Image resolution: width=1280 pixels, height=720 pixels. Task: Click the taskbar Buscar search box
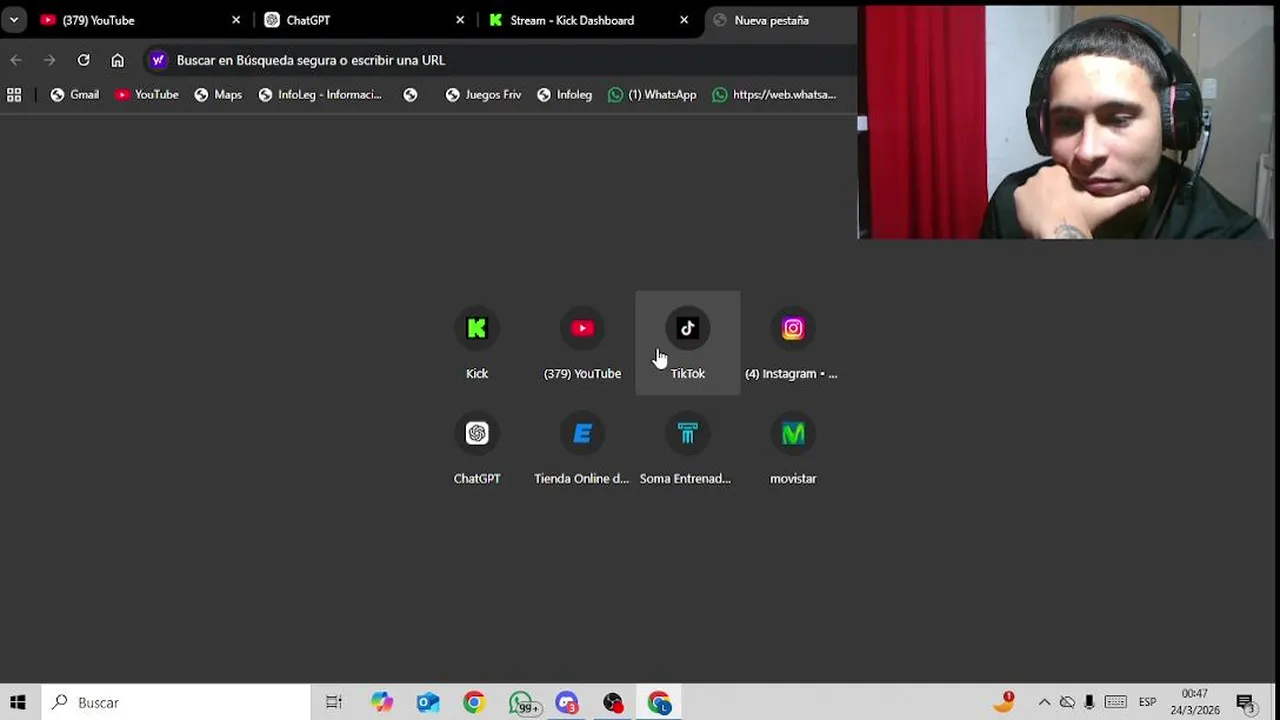(x=176, y=703)
